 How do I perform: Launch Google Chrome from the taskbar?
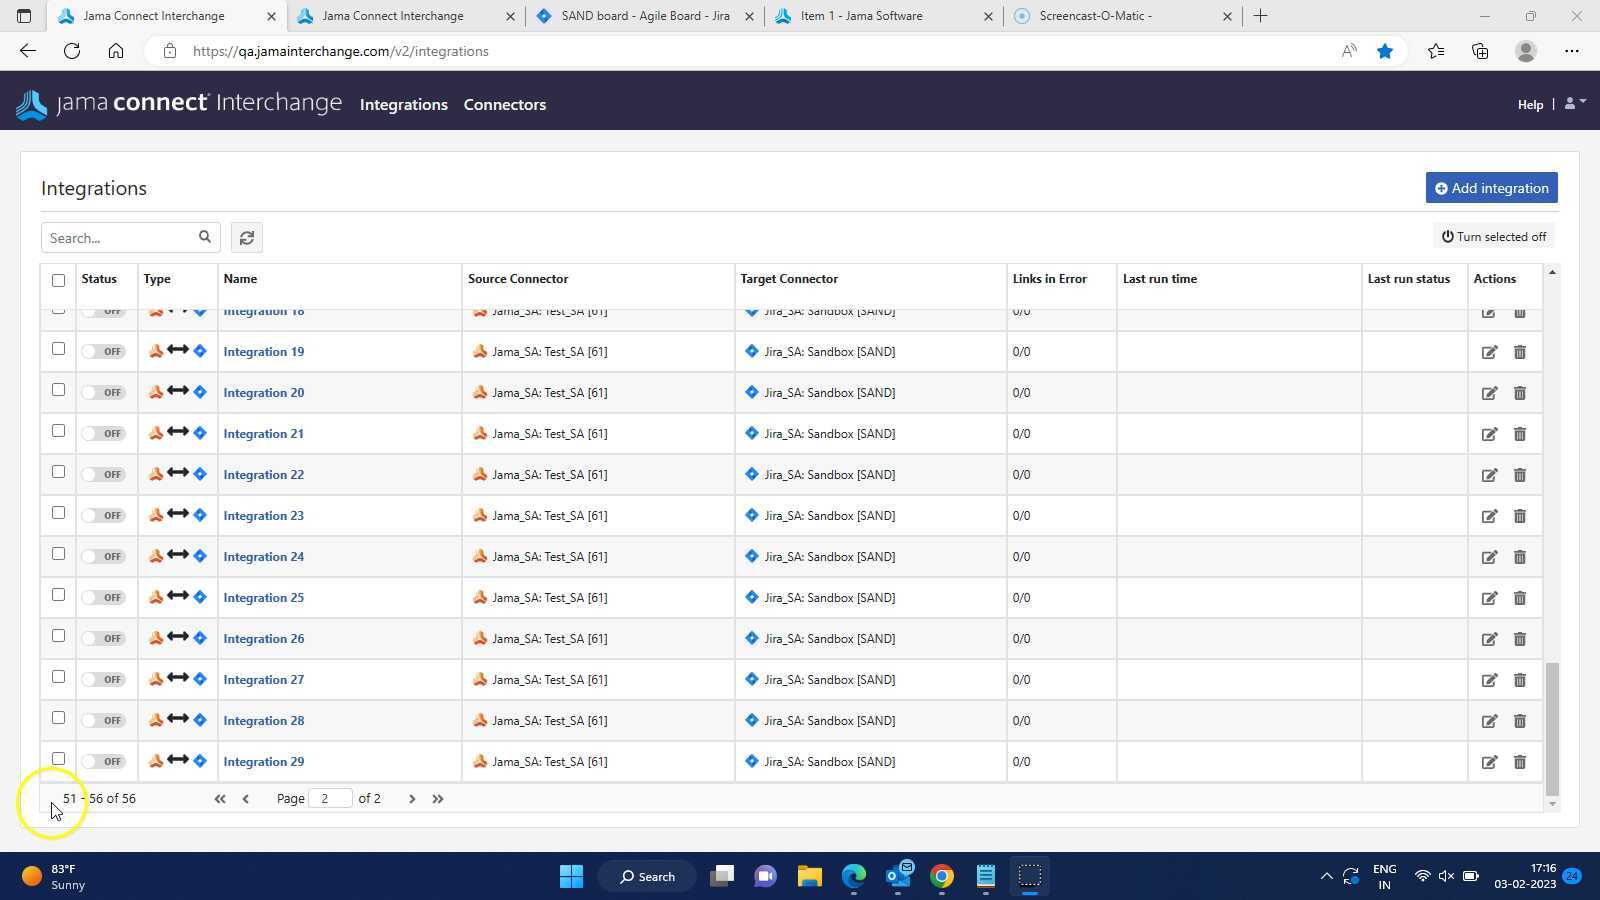click(940, 876)
